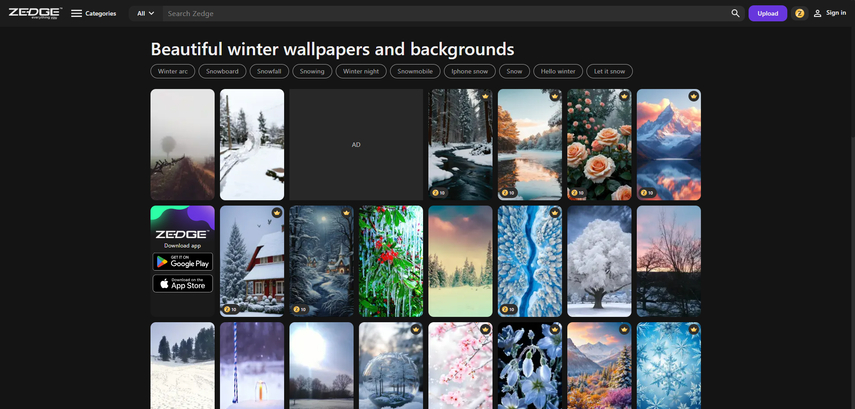The image size is (855, 409).
Task: Choose the Snow tag
Action: [x=514, y=71]
